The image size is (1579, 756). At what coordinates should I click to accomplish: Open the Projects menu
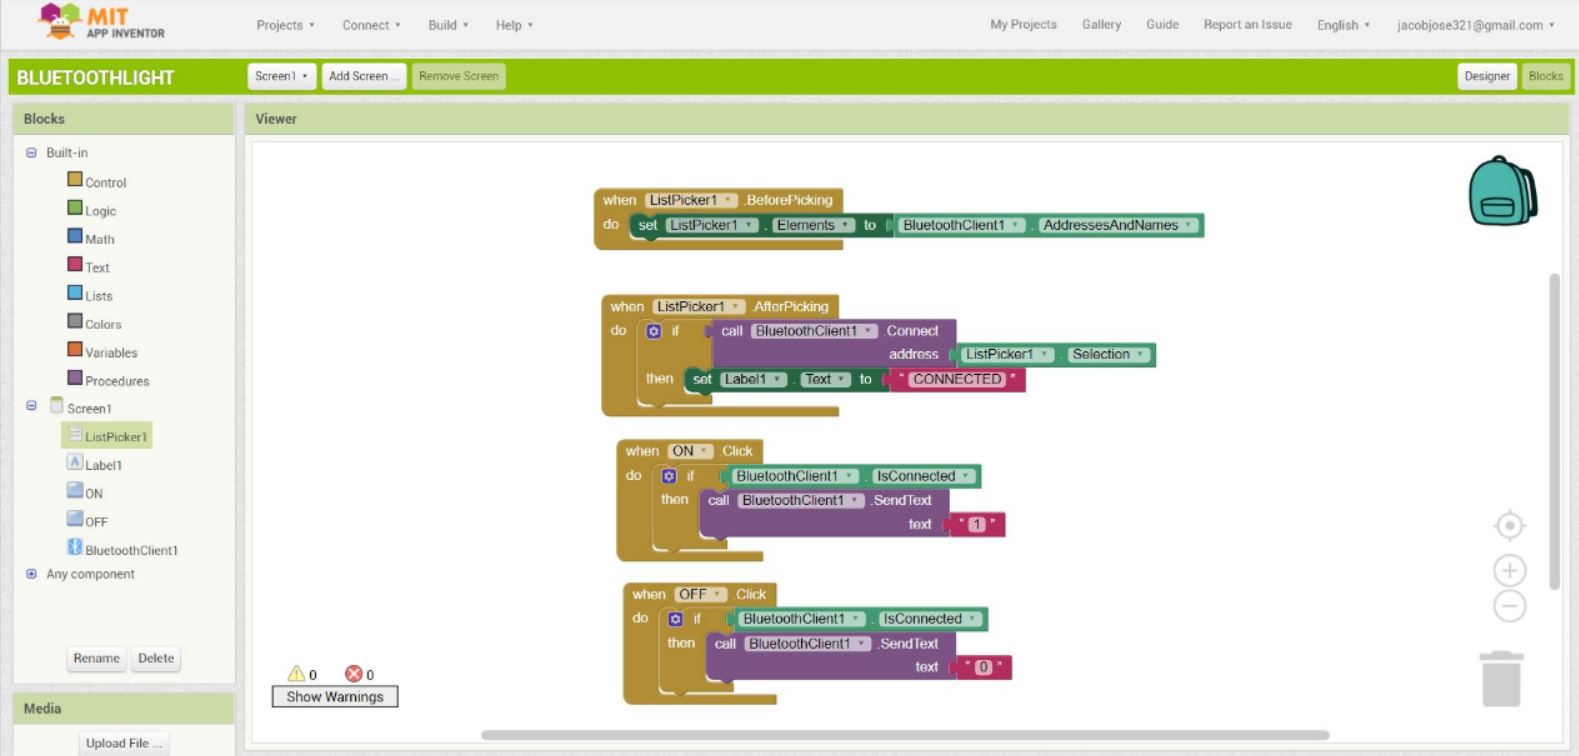285,25
